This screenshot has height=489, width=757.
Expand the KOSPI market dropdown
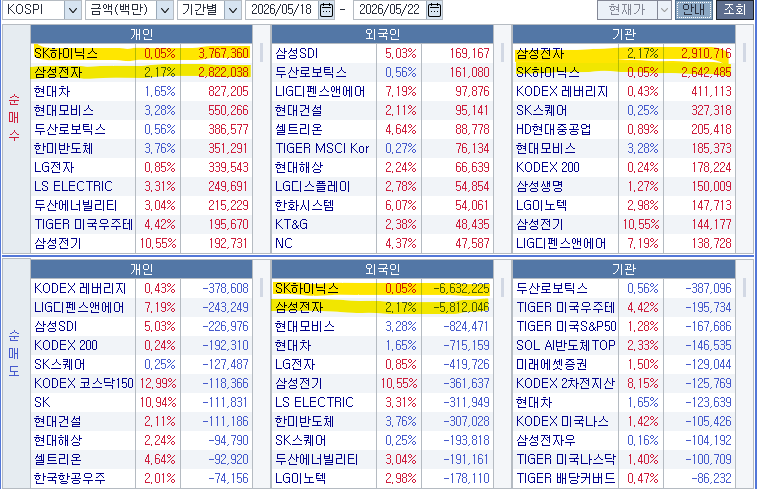(x=72, y=10)
